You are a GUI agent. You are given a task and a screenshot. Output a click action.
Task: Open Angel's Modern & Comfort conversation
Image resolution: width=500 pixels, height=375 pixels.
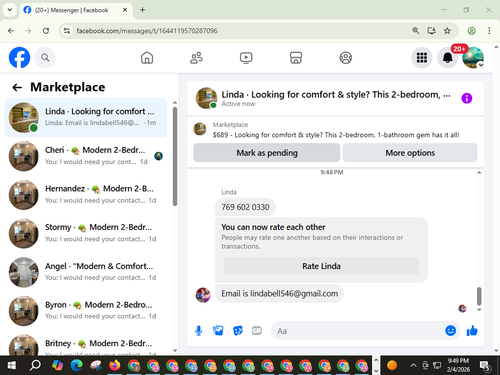point(86,272)
